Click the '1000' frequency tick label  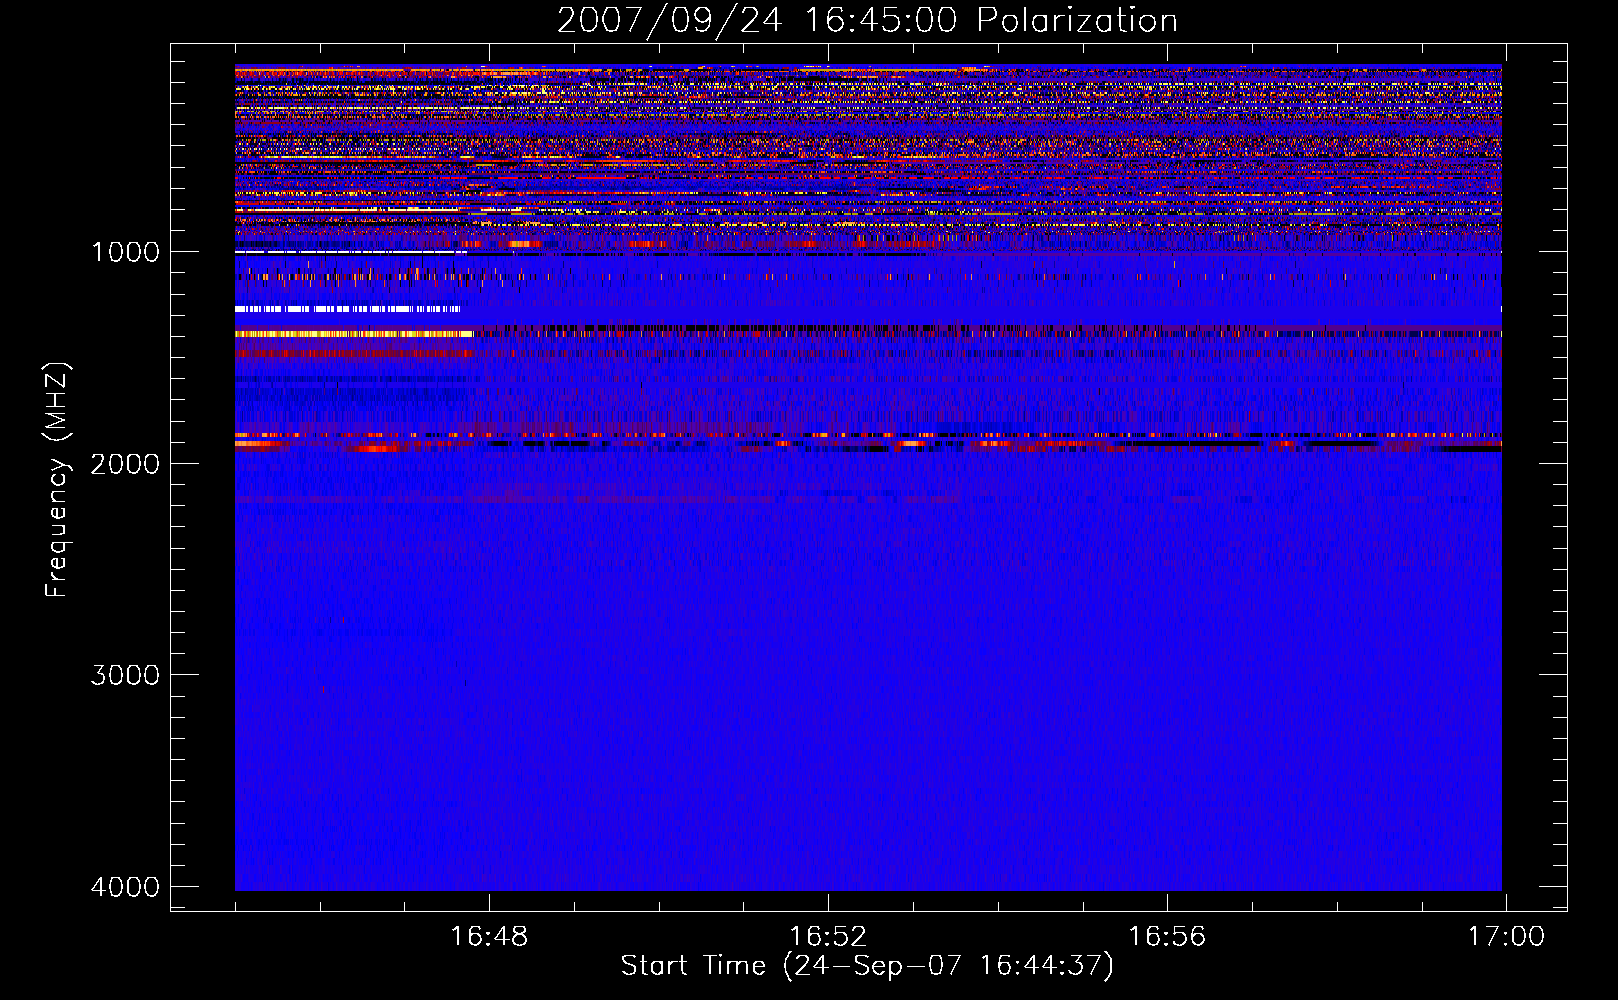coord(125,251)
